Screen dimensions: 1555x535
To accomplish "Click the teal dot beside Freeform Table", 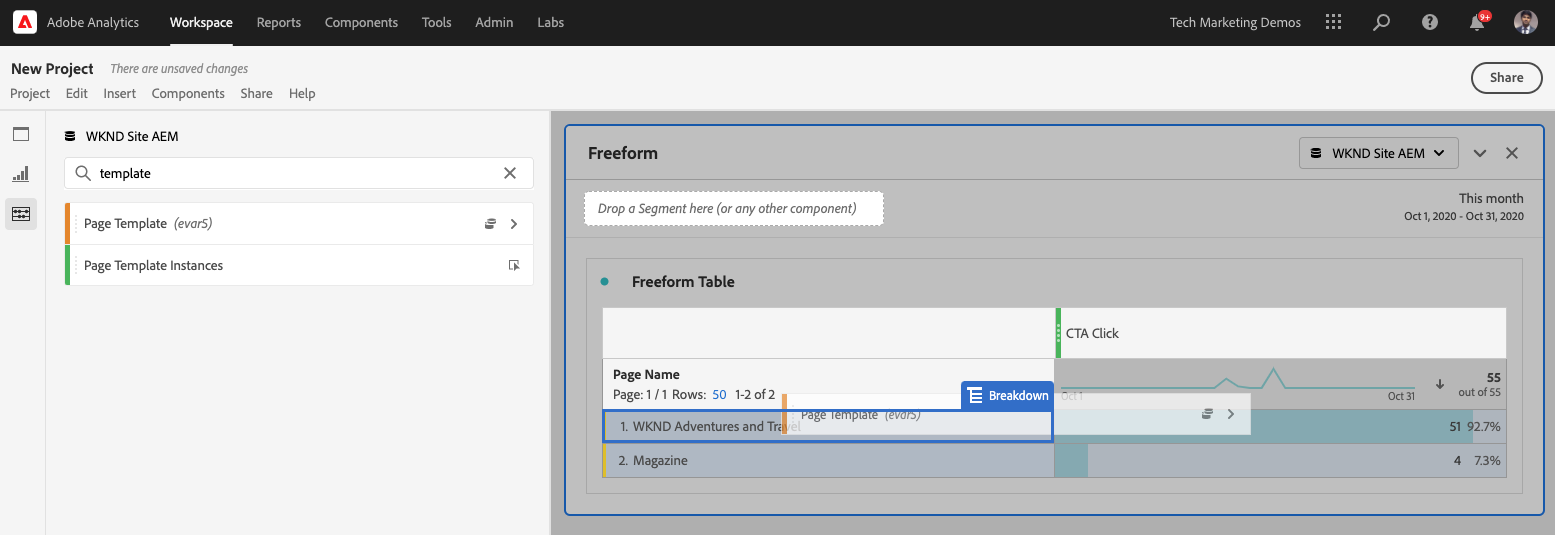I will click(604, 282).
